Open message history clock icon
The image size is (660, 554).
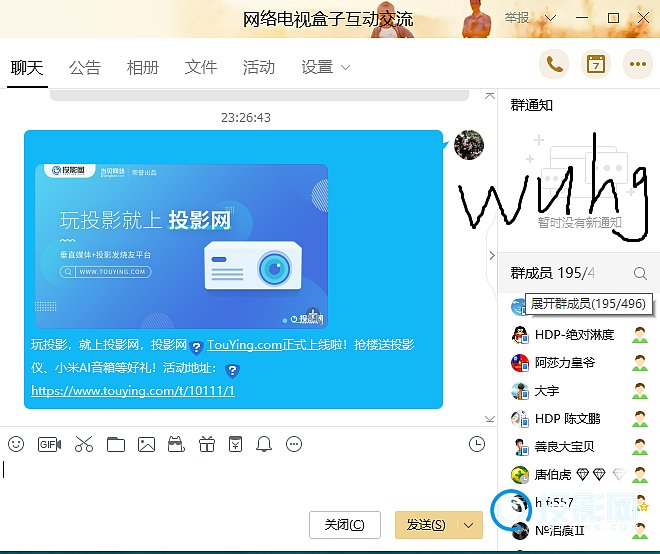[x=477, y=444]
